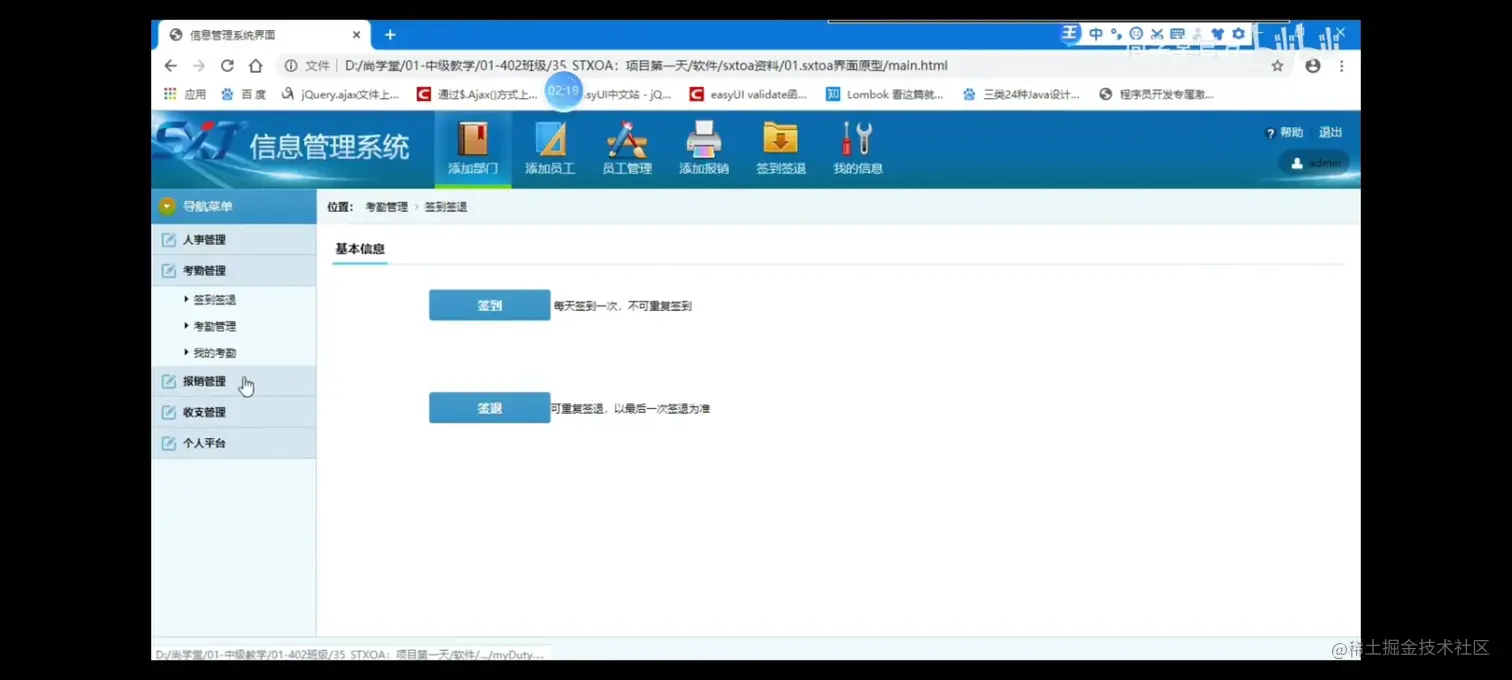Select 我的考勤 in the sidebar submenu
Image resolution: width=1512 pixels, height=680 pixels.
tap(214, 353)
